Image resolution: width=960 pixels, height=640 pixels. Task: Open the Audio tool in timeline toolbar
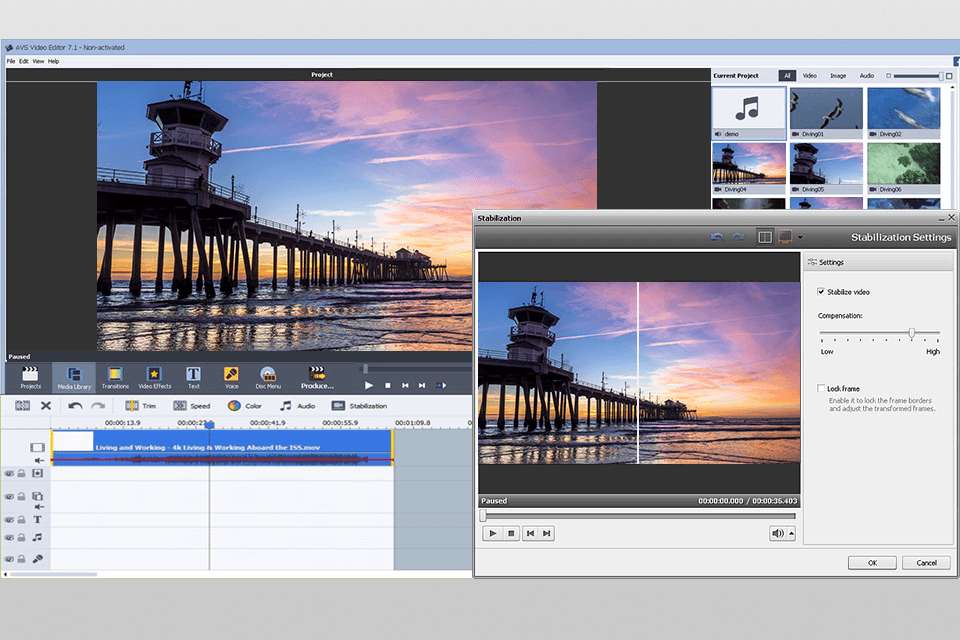click(298, 406)
